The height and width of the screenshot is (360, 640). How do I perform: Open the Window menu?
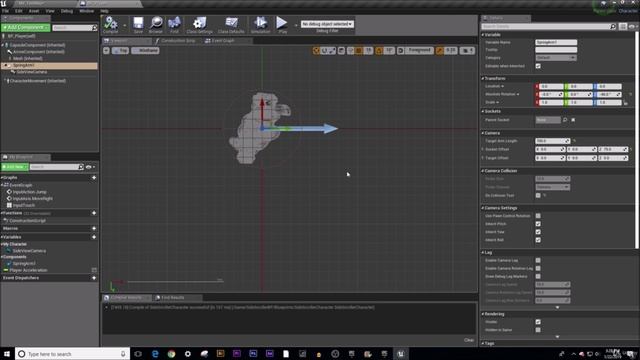coord(87,11)
